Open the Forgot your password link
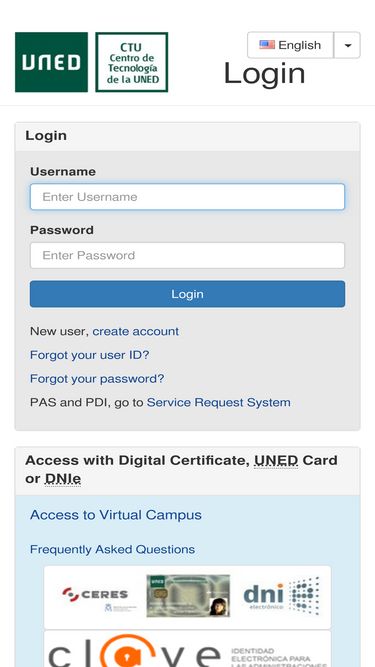Screen dimensions: 375x667 point(97,379)
